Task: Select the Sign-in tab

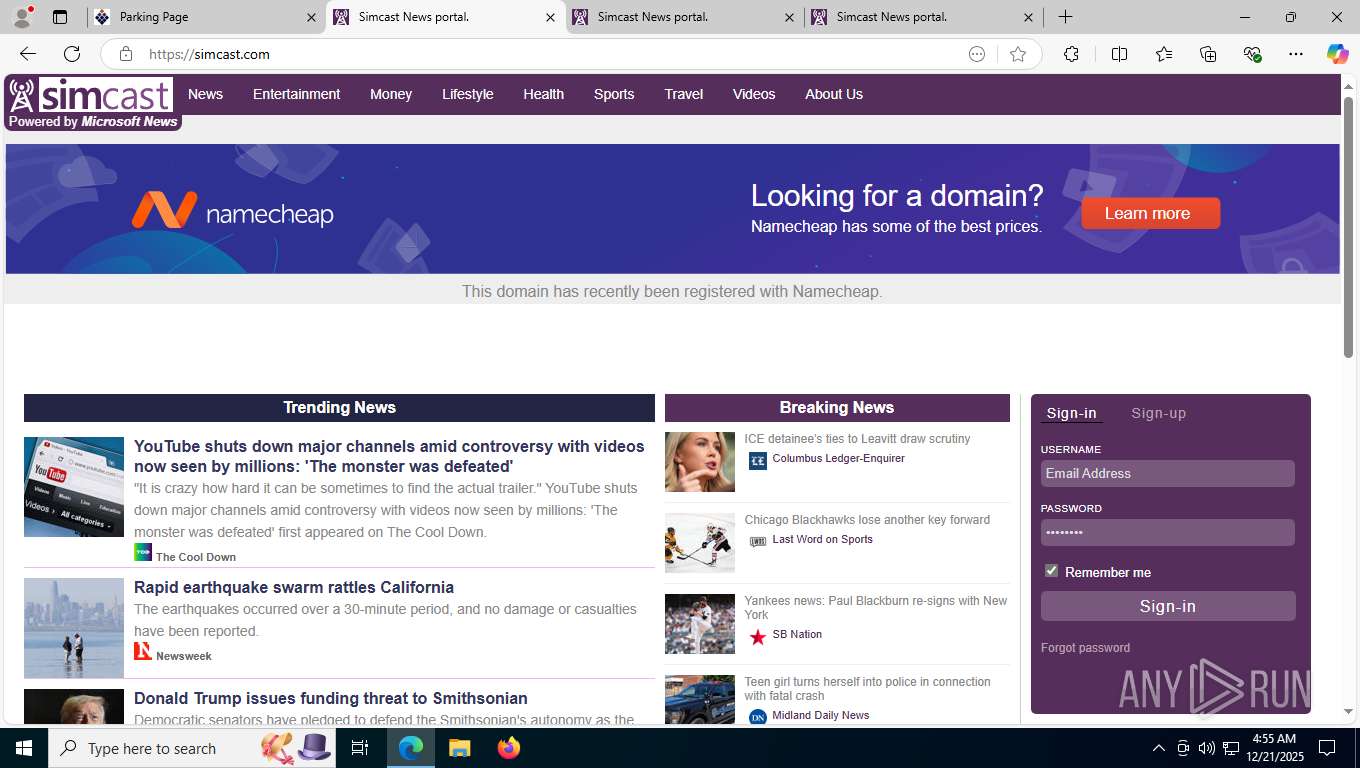Action: 1071,413
